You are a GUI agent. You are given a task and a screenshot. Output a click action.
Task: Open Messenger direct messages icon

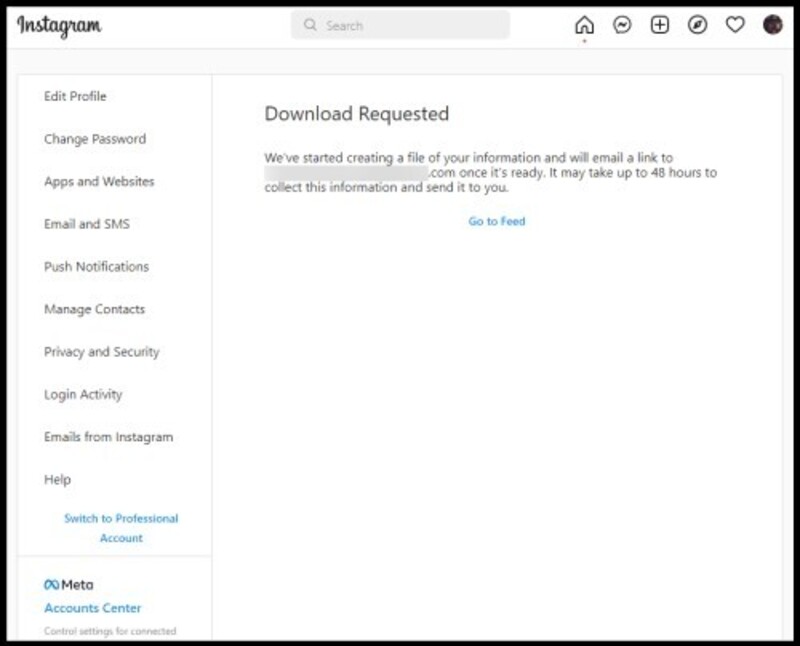[x=622, y=26]
